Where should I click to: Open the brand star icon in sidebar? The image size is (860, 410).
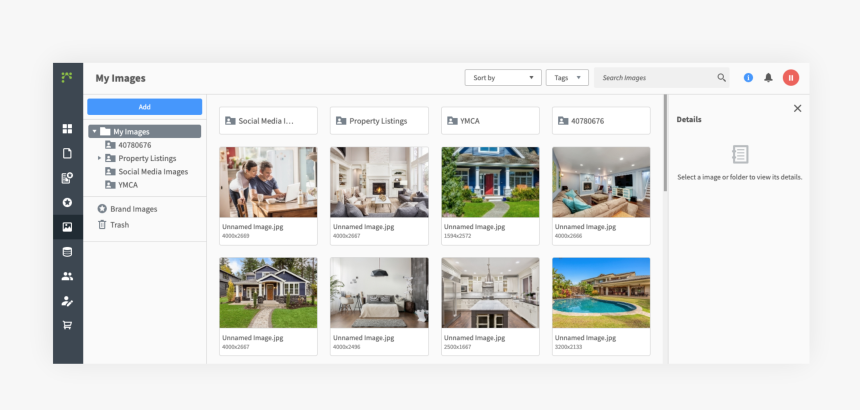point(67,202)
